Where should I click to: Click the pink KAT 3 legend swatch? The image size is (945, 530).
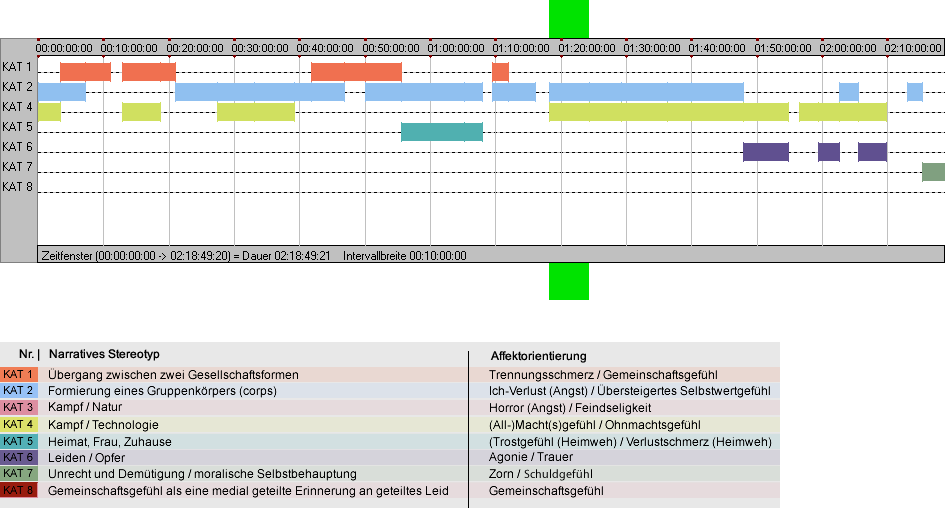pos(19,407)
